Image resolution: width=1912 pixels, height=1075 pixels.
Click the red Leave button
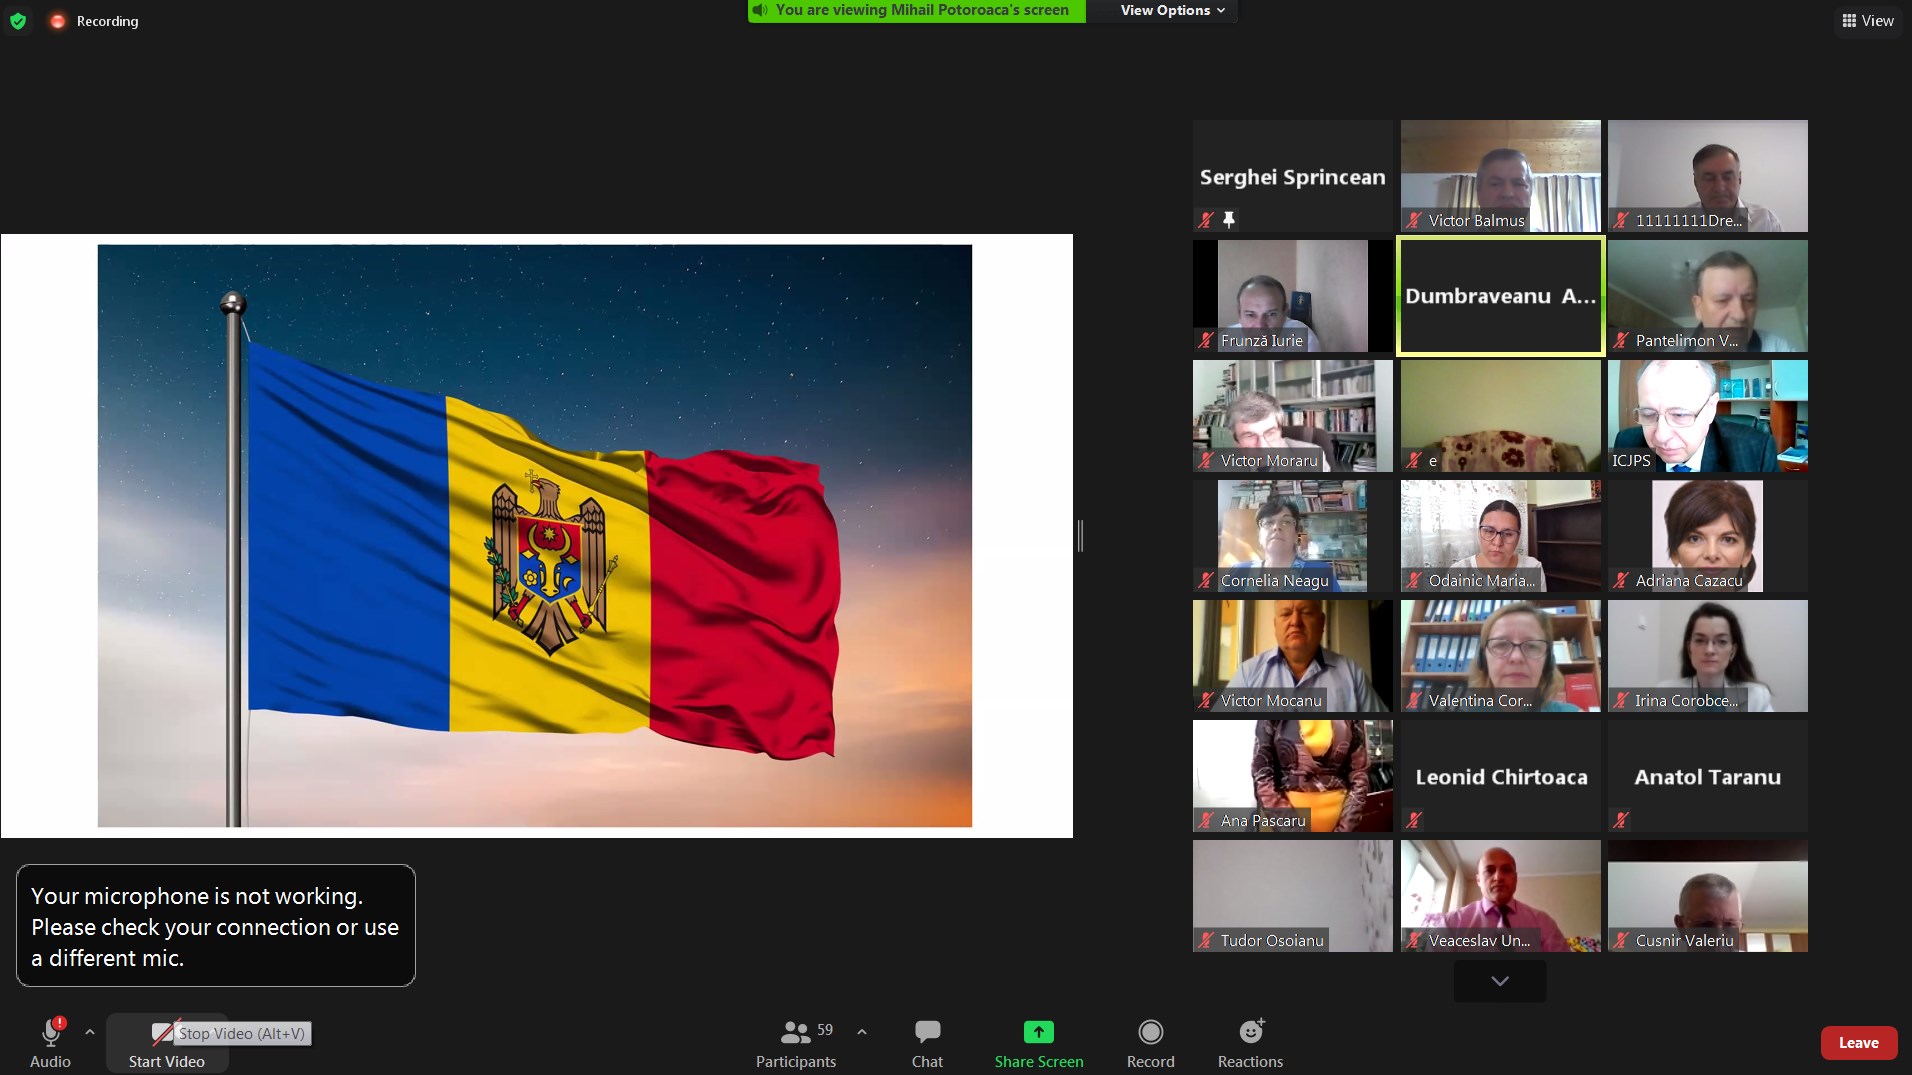[x=1858, y=1042]
